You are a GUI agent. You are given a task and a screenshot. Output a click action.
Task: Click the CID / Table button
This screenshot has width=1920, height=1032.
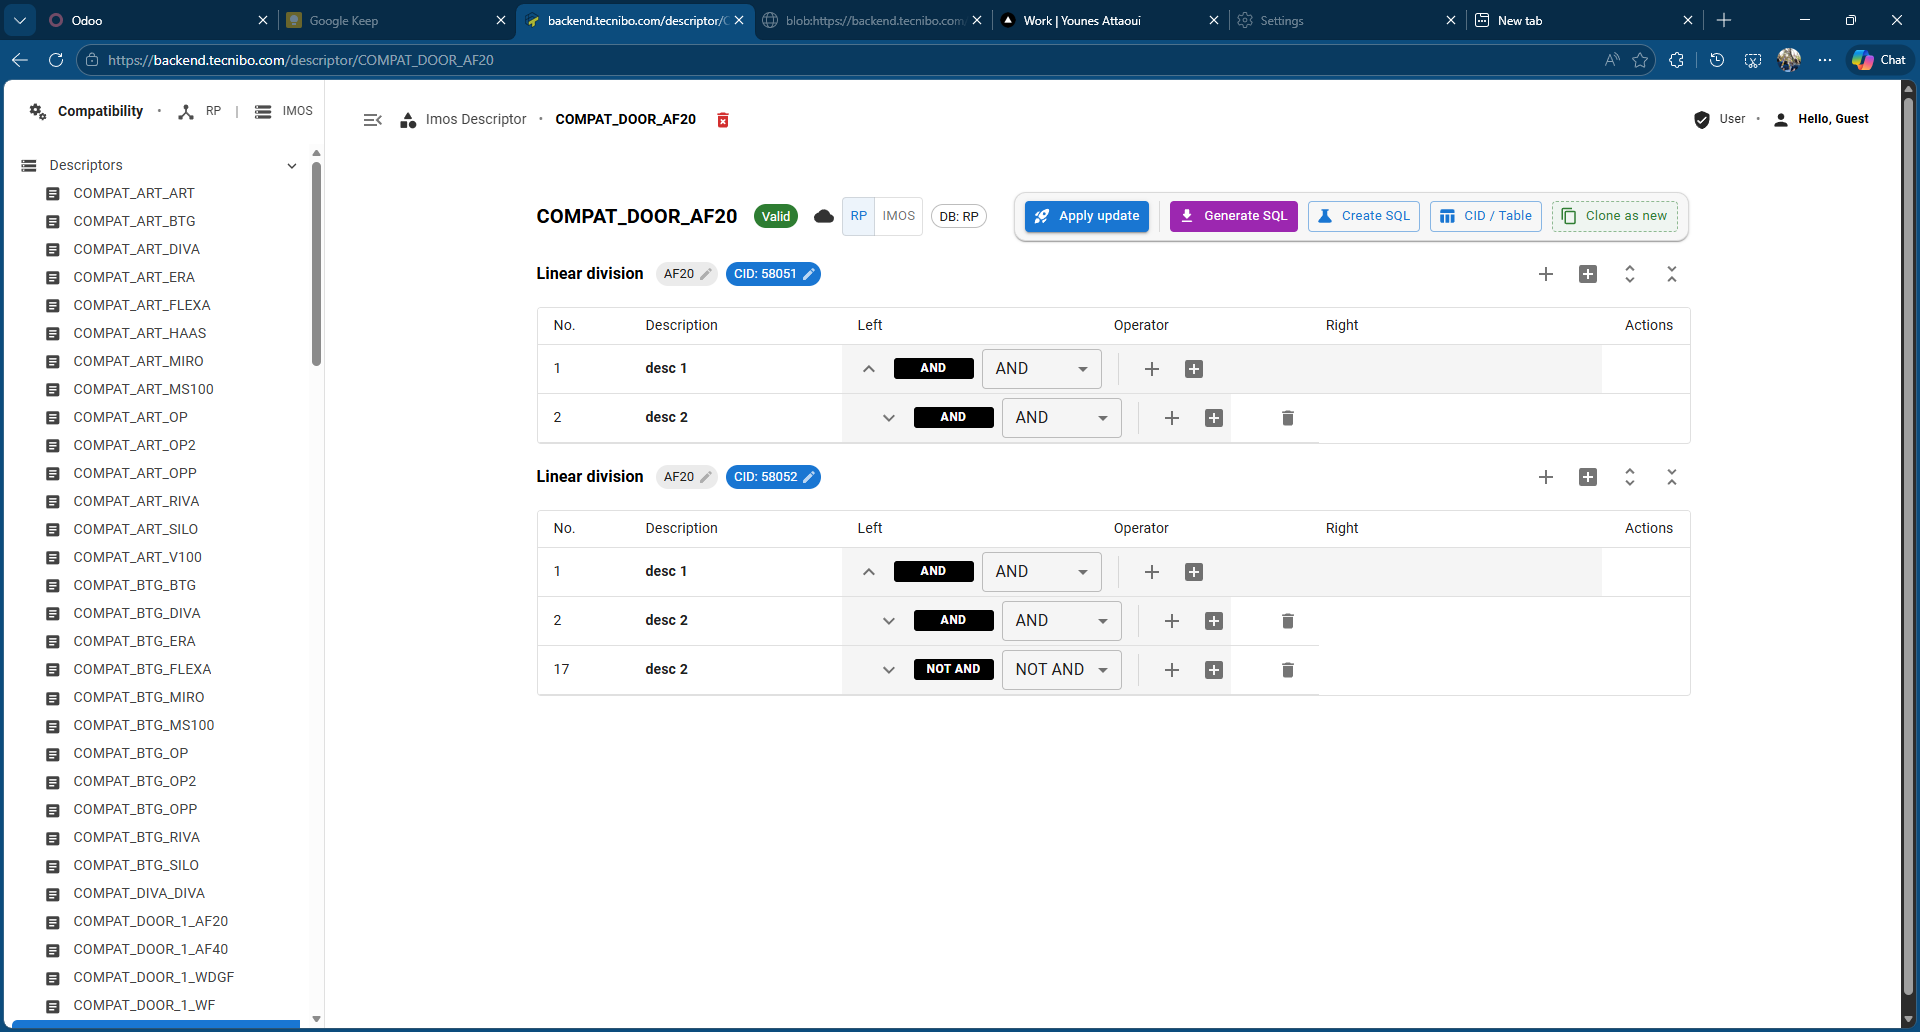pyautogui.click(x=1486, y=216)
